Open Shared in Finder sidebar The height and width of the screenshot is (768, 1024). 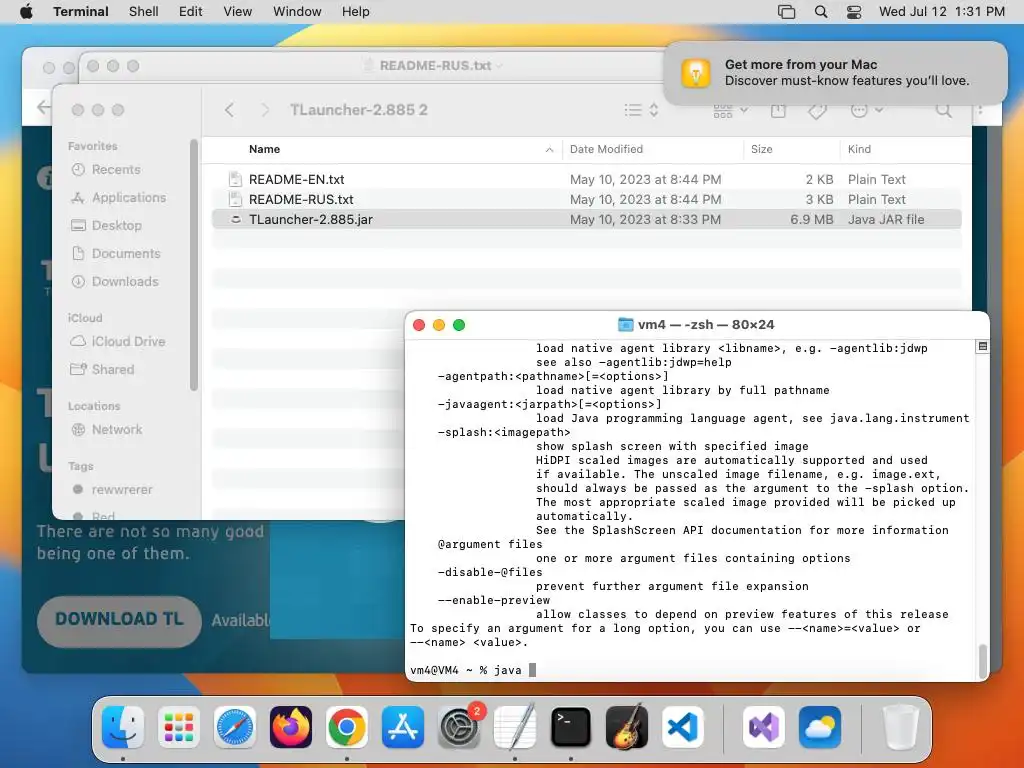(x=103, y=370)
